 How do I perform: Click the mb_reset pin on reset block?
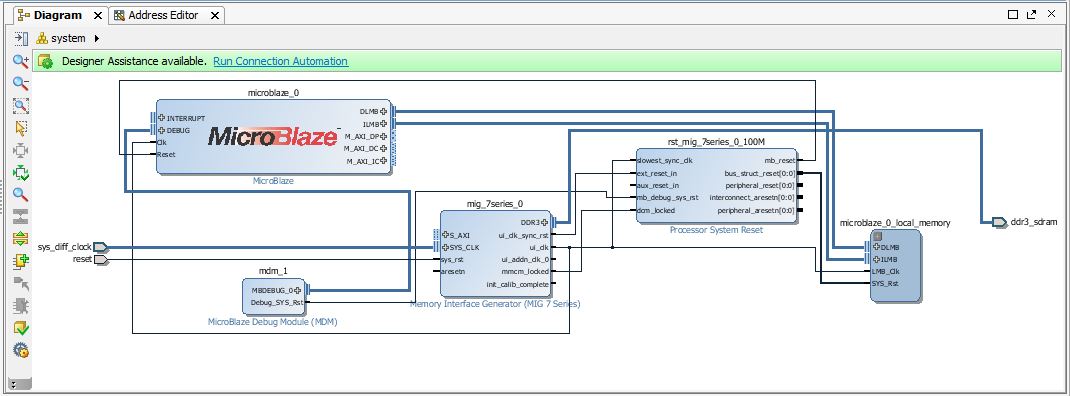(x=779, y=160)
